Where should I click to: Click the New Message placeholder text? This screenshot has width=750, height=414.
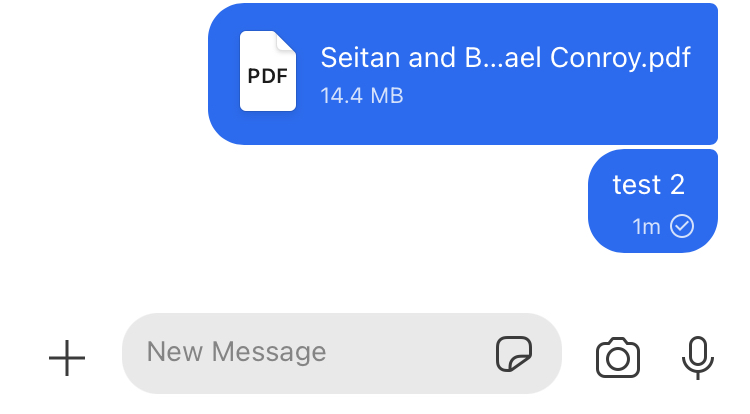pos(236,352)
